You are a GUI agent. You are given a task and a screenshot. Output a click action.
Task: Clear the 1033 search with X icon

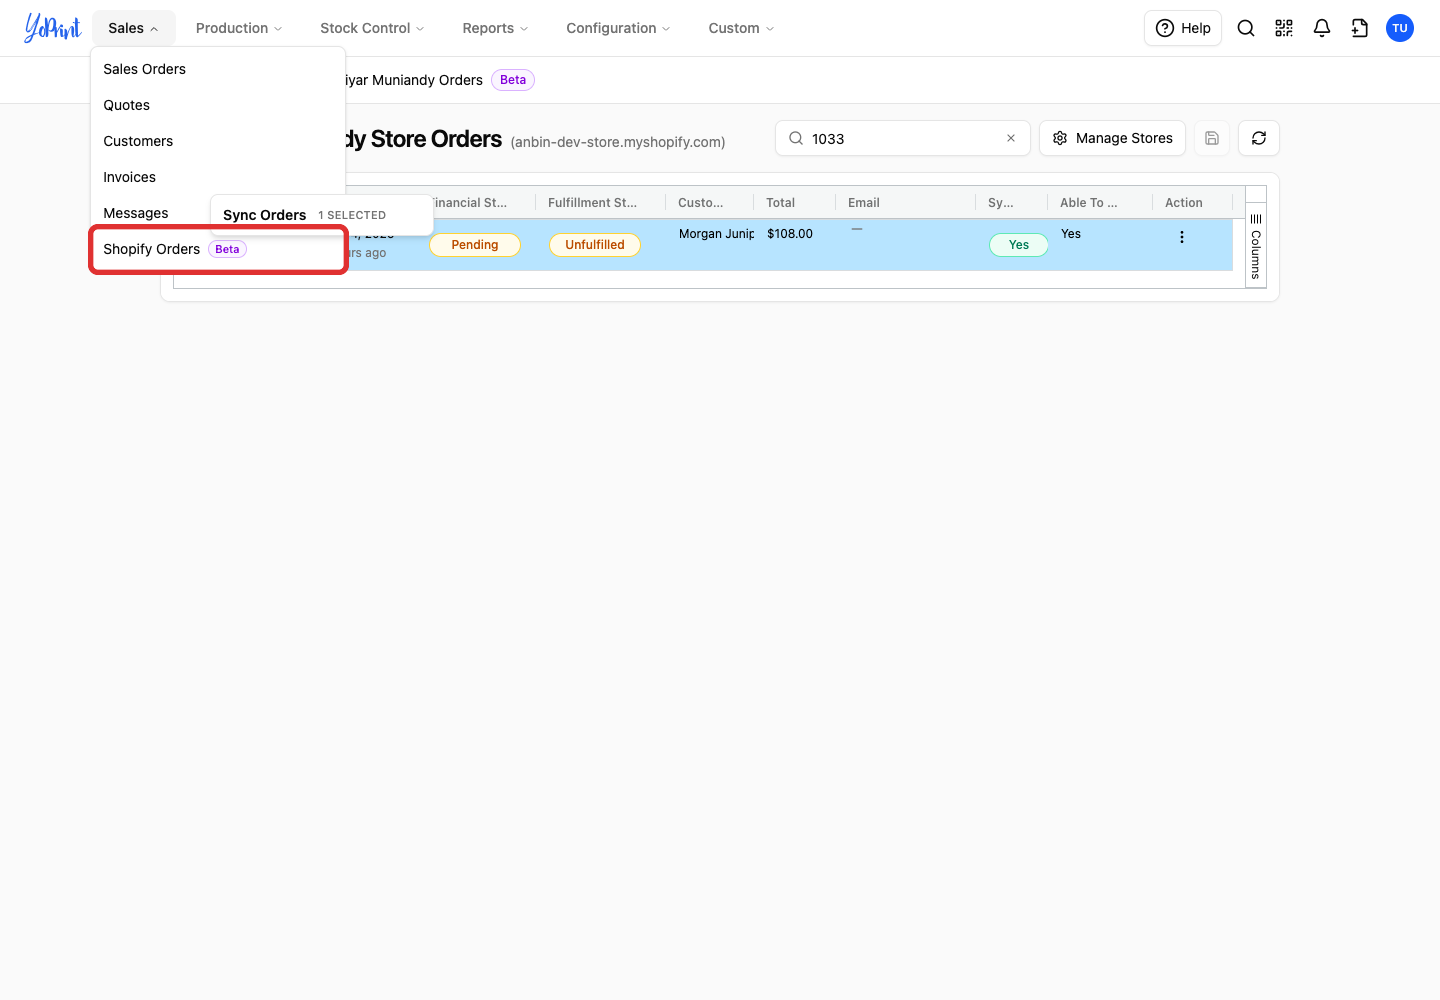1011,138
